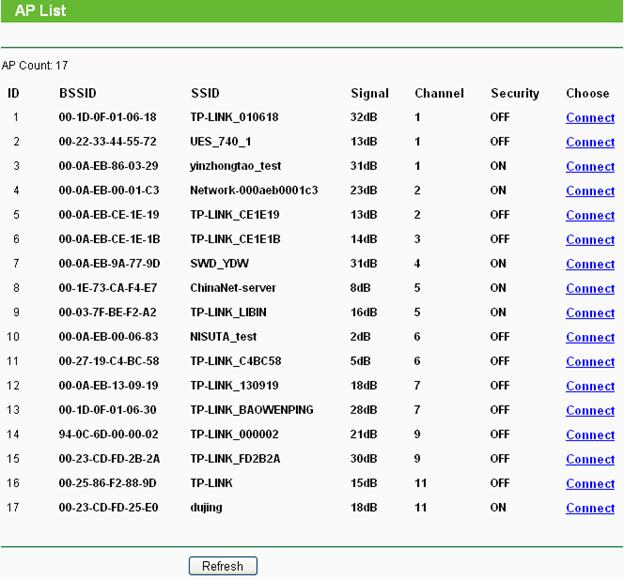The height and width of the screenshot is (579, 624).
Task: Click SSID text dujing
Action: (x=206, y=508)
